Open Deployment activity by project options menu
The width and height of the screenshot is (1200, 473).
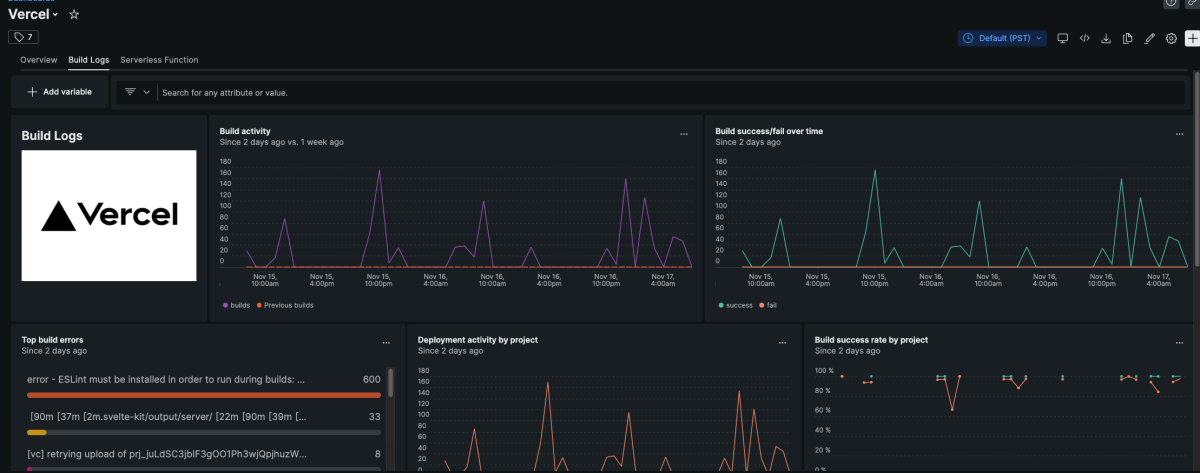click(x=783, y=342)
